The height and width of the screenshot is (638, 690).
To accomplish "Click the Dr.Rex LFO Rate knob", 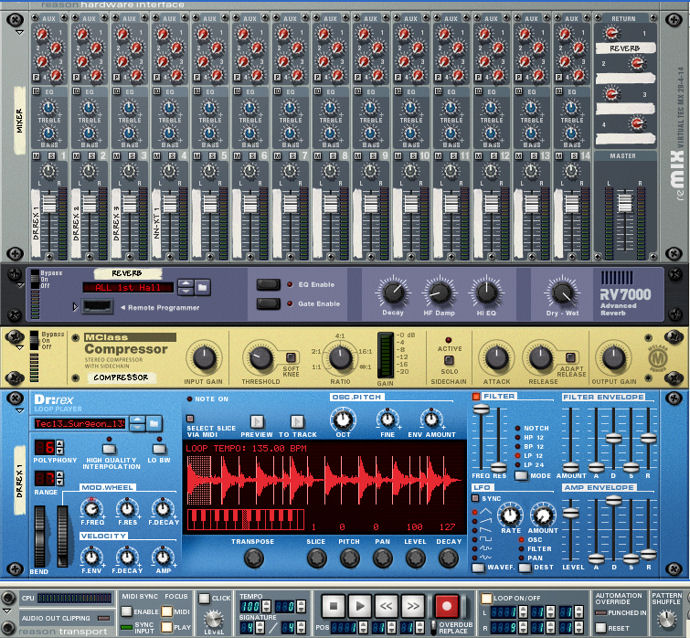I will coord(510,516).
